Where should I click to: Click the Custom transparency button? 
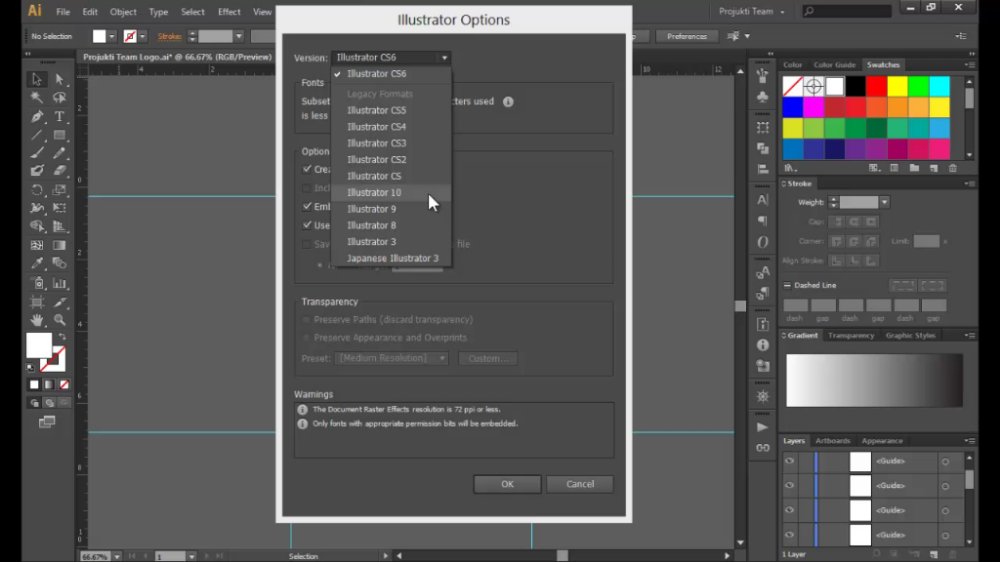(x=488, y=359)
